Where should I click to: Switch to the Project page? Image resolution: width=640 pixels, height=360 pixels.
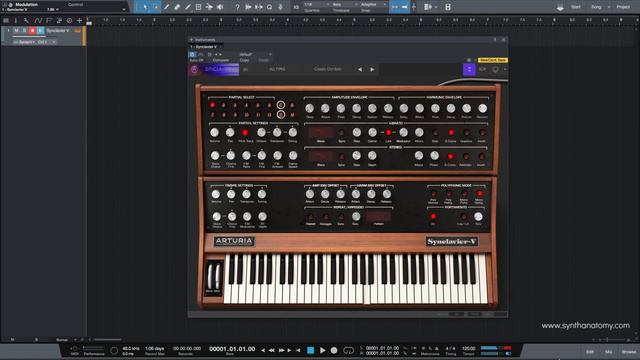click(x=623, y=7)
